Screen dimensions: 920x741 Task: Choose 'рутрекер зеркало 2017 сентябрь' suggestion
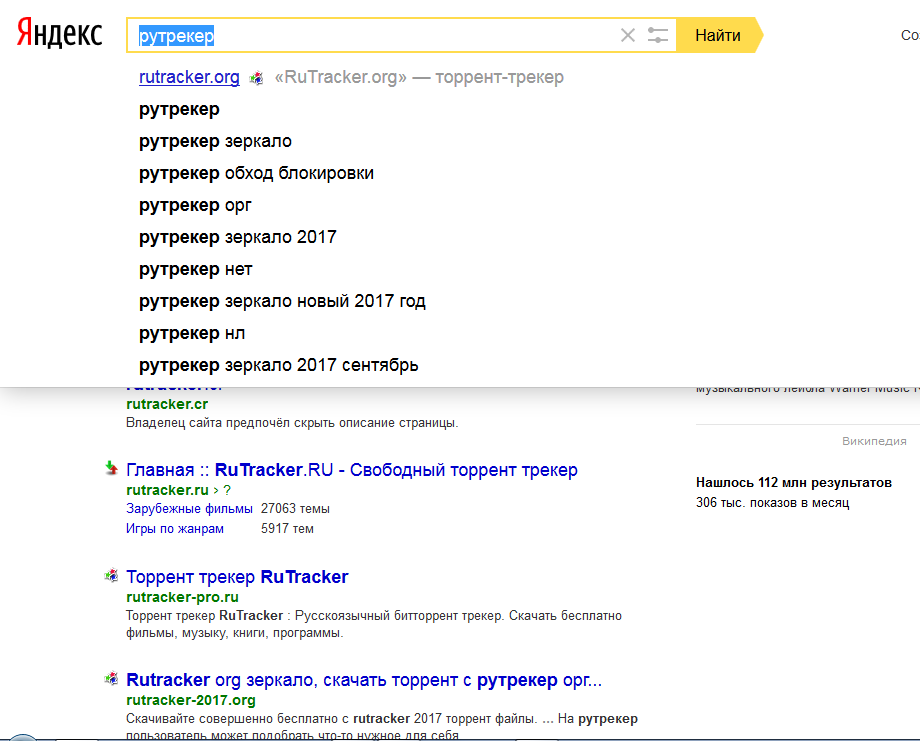point(279,365)
